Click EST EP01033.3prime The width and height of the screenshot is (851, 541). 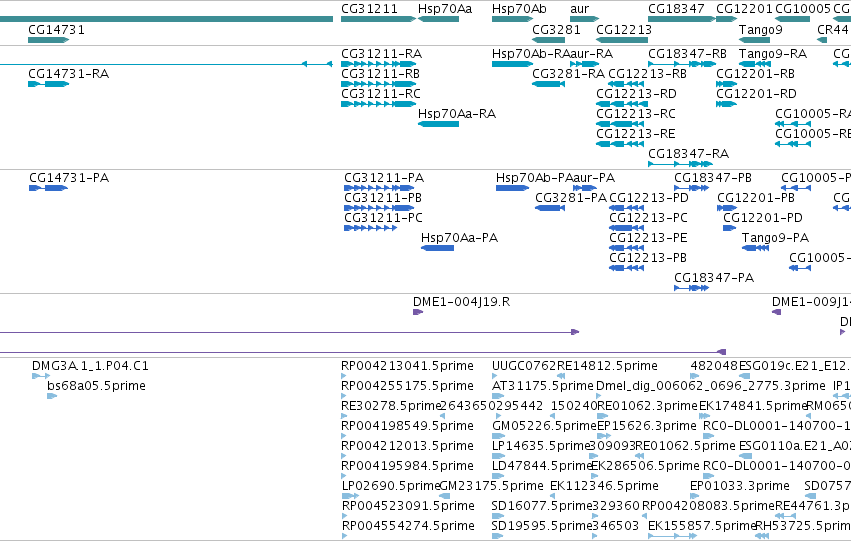click(696, 496)
